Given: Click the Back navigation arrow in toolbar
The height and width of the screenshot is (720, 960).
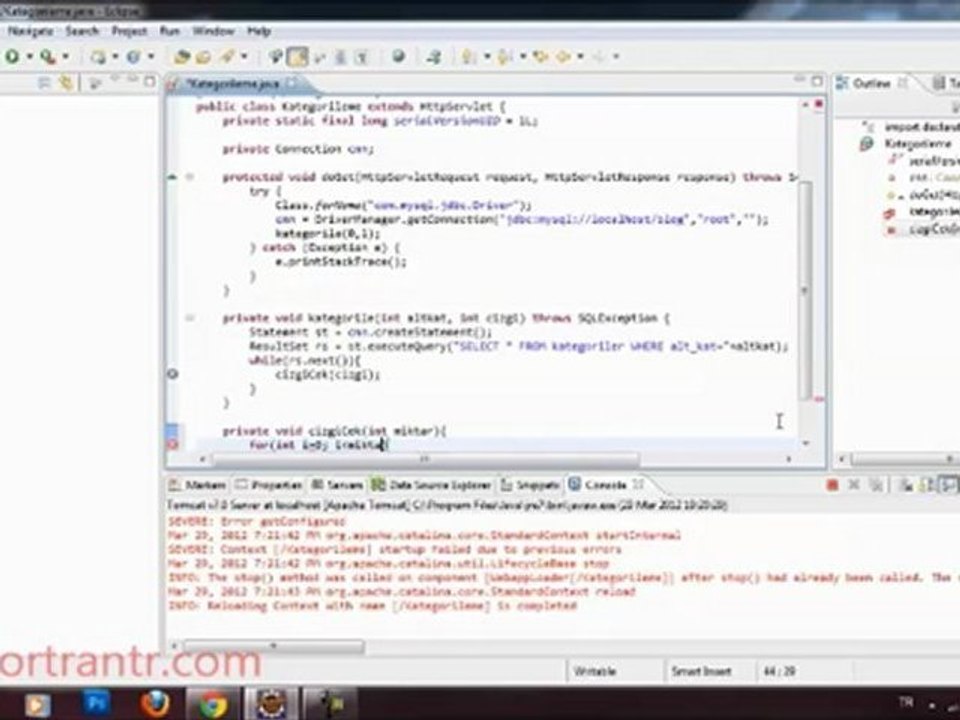Looking at the screenshot, I should click(x=563, y=57).
